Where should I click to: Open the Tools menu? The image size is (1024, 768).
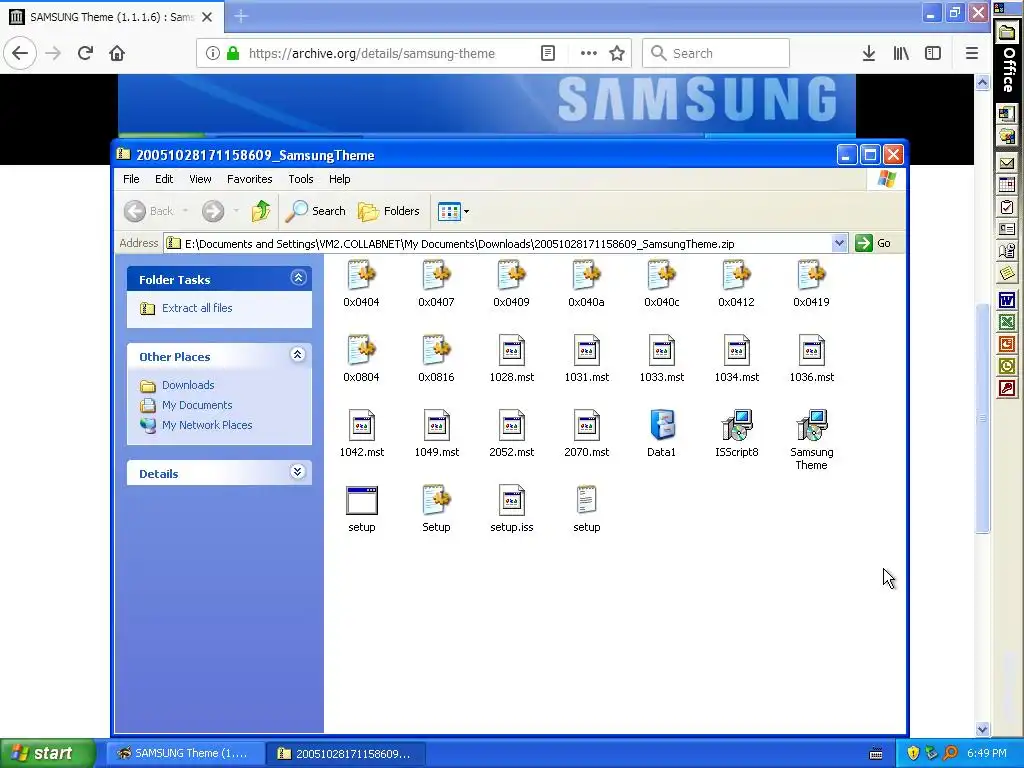[300, 179]
